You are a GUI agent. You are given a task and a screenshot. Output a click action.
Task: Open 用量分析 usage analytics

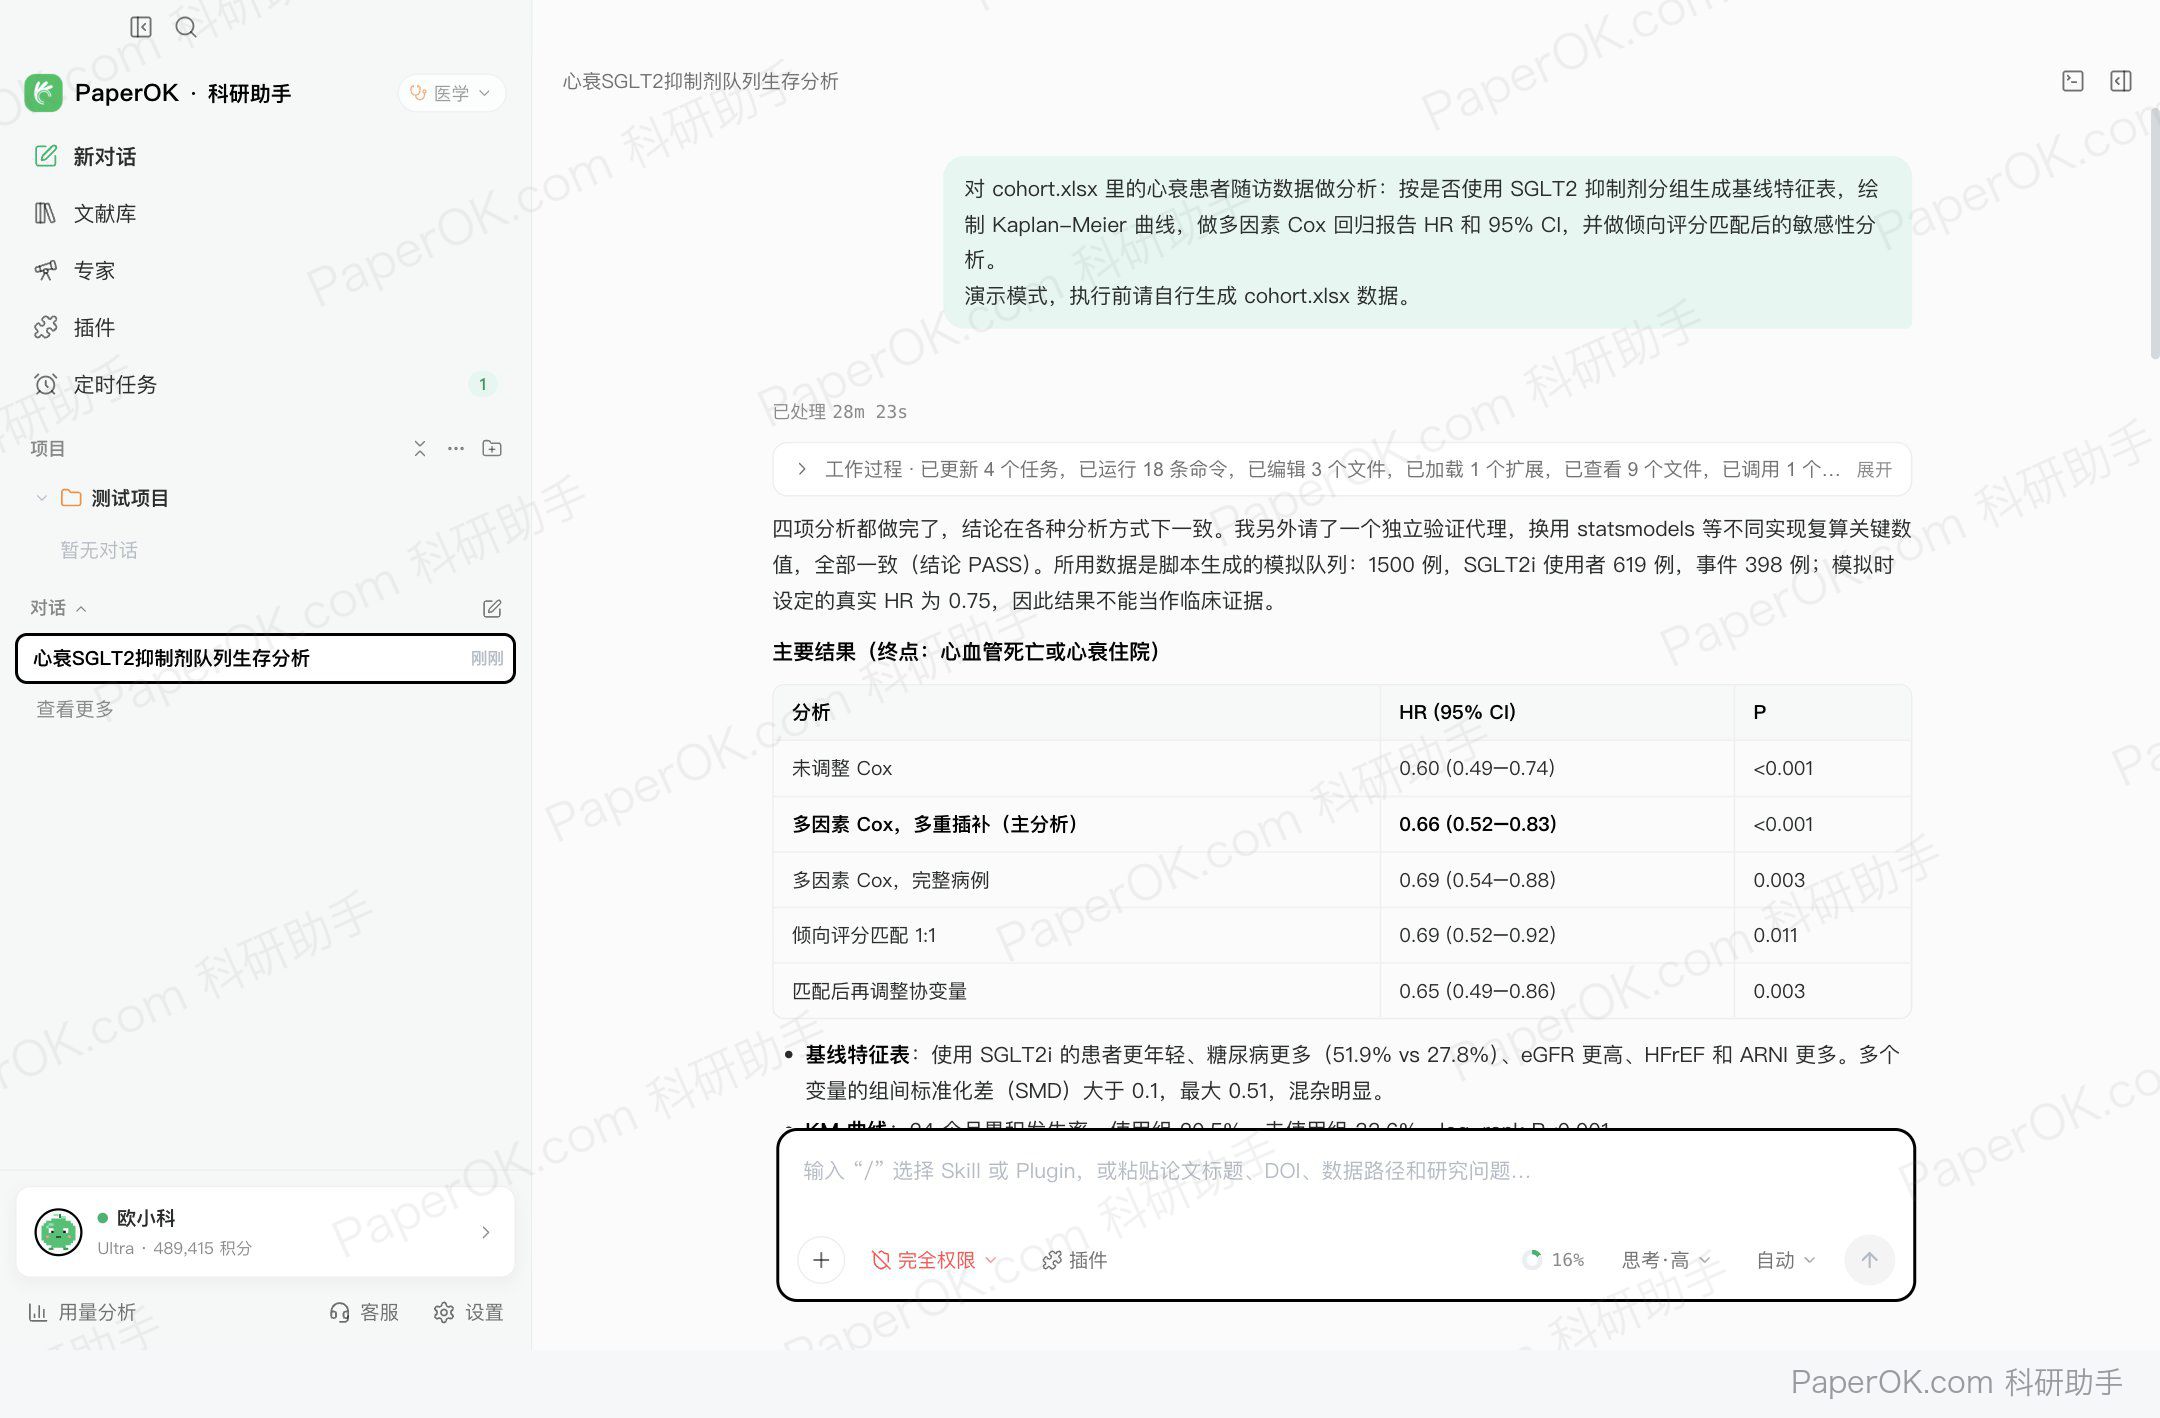(82, 1312)
